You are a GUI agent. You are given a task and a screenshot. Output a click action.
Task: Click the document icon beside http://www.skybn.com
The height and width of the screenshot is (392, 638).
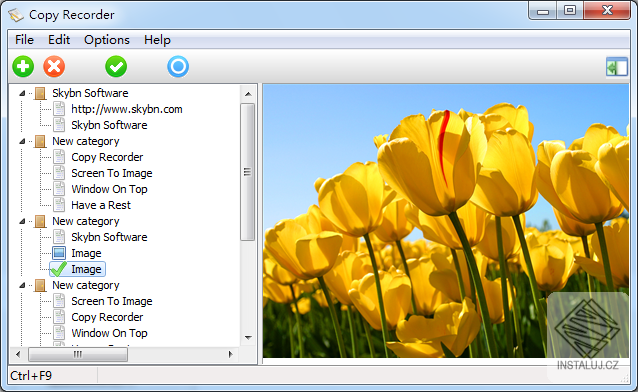(x=59, y=109)
